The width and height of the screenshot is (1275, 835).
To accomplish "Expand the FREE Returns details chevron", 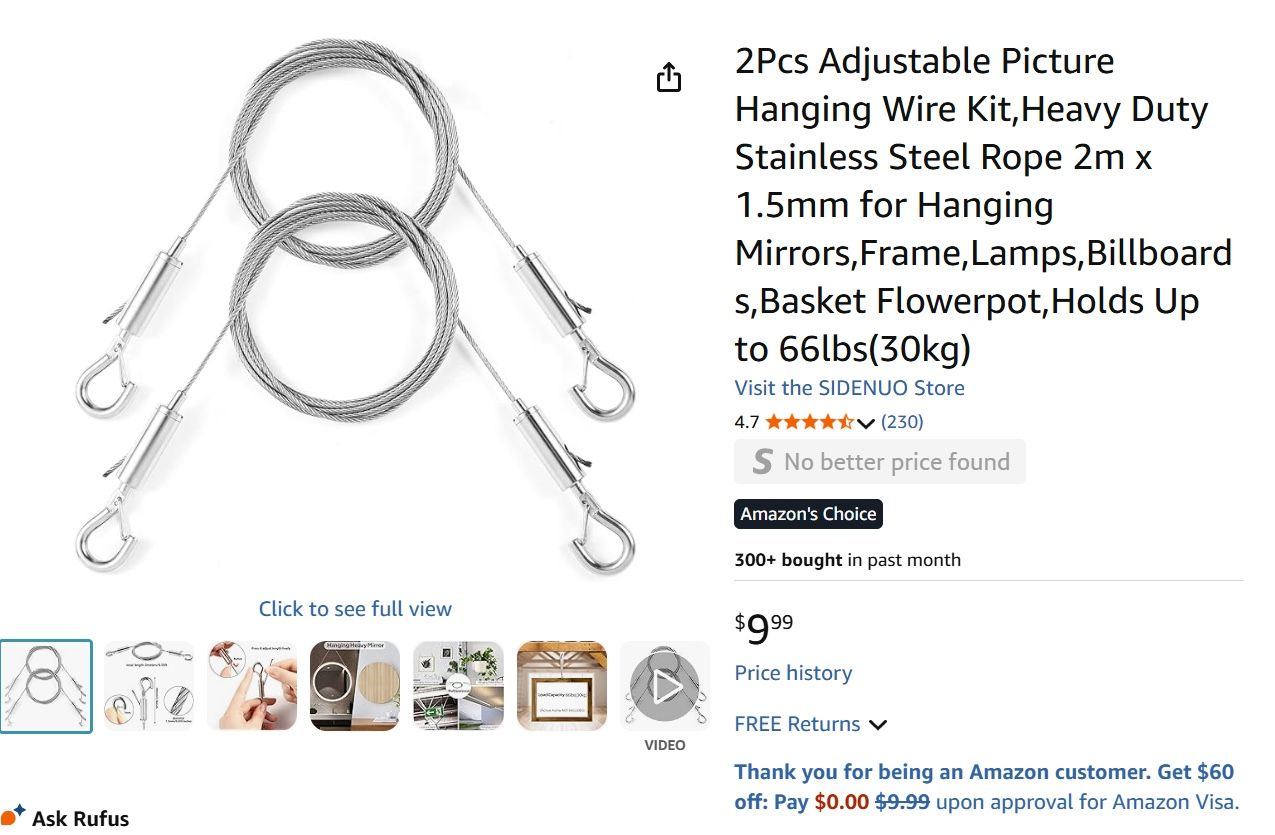I will [x=877, y=724].
